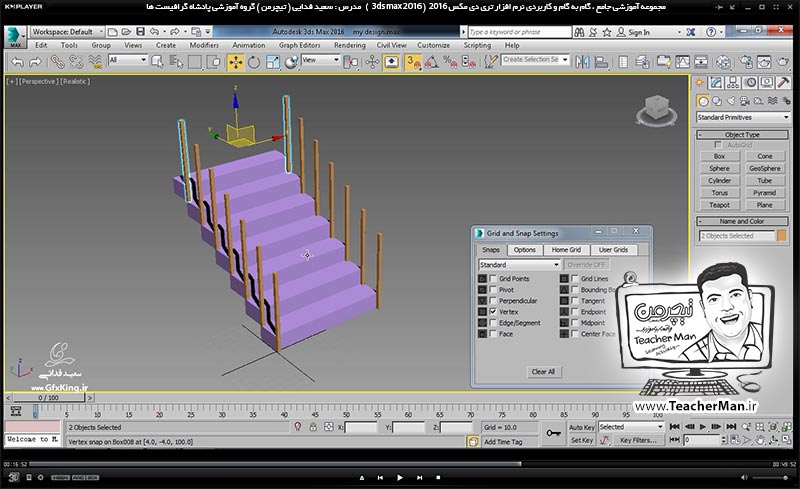Switch to the Home Grid tab

pyautogui.click(x=566, y=250)
